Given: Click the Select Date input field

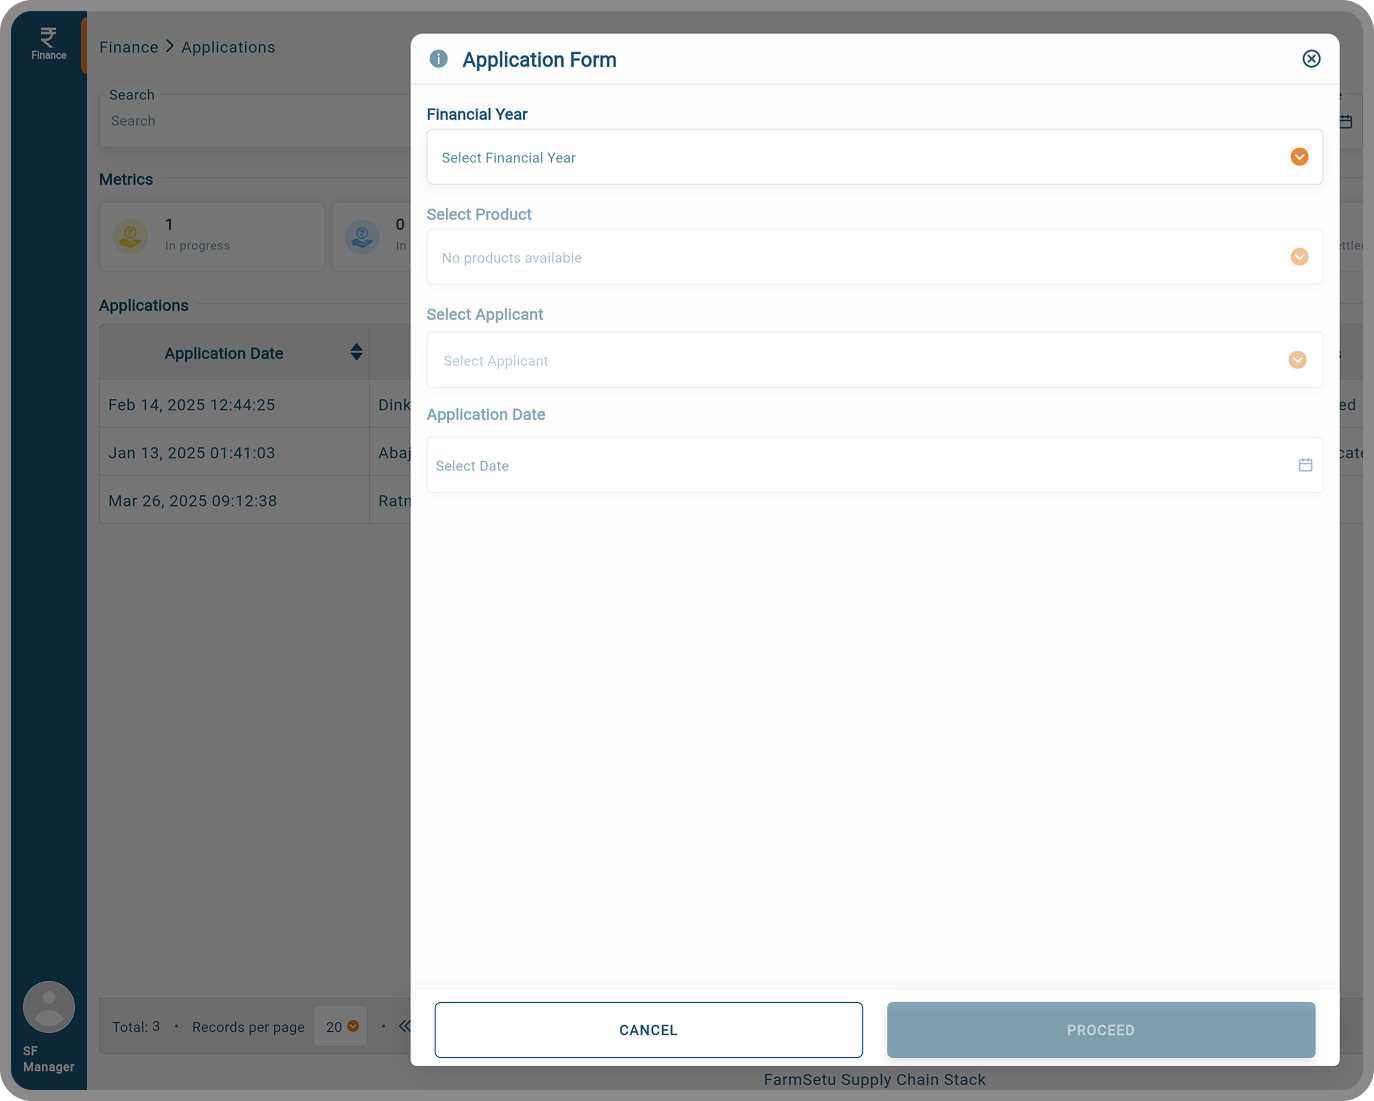Looking at the screenshot, I should pos(860,466).
